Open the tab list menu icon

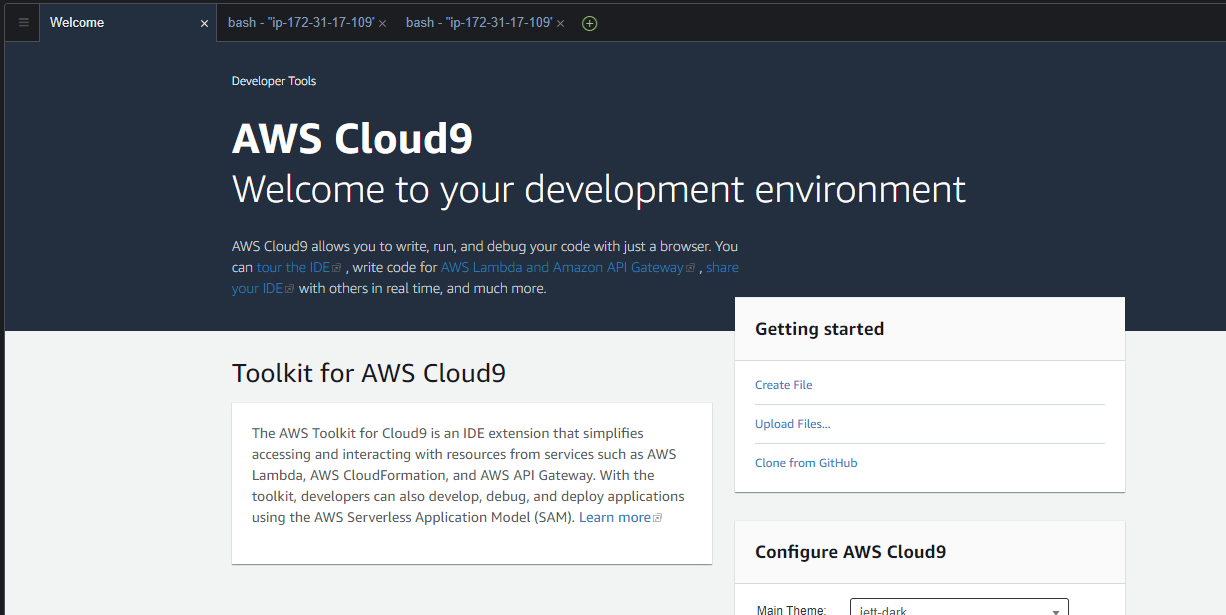pyautogui.click(x=23, y=22)
